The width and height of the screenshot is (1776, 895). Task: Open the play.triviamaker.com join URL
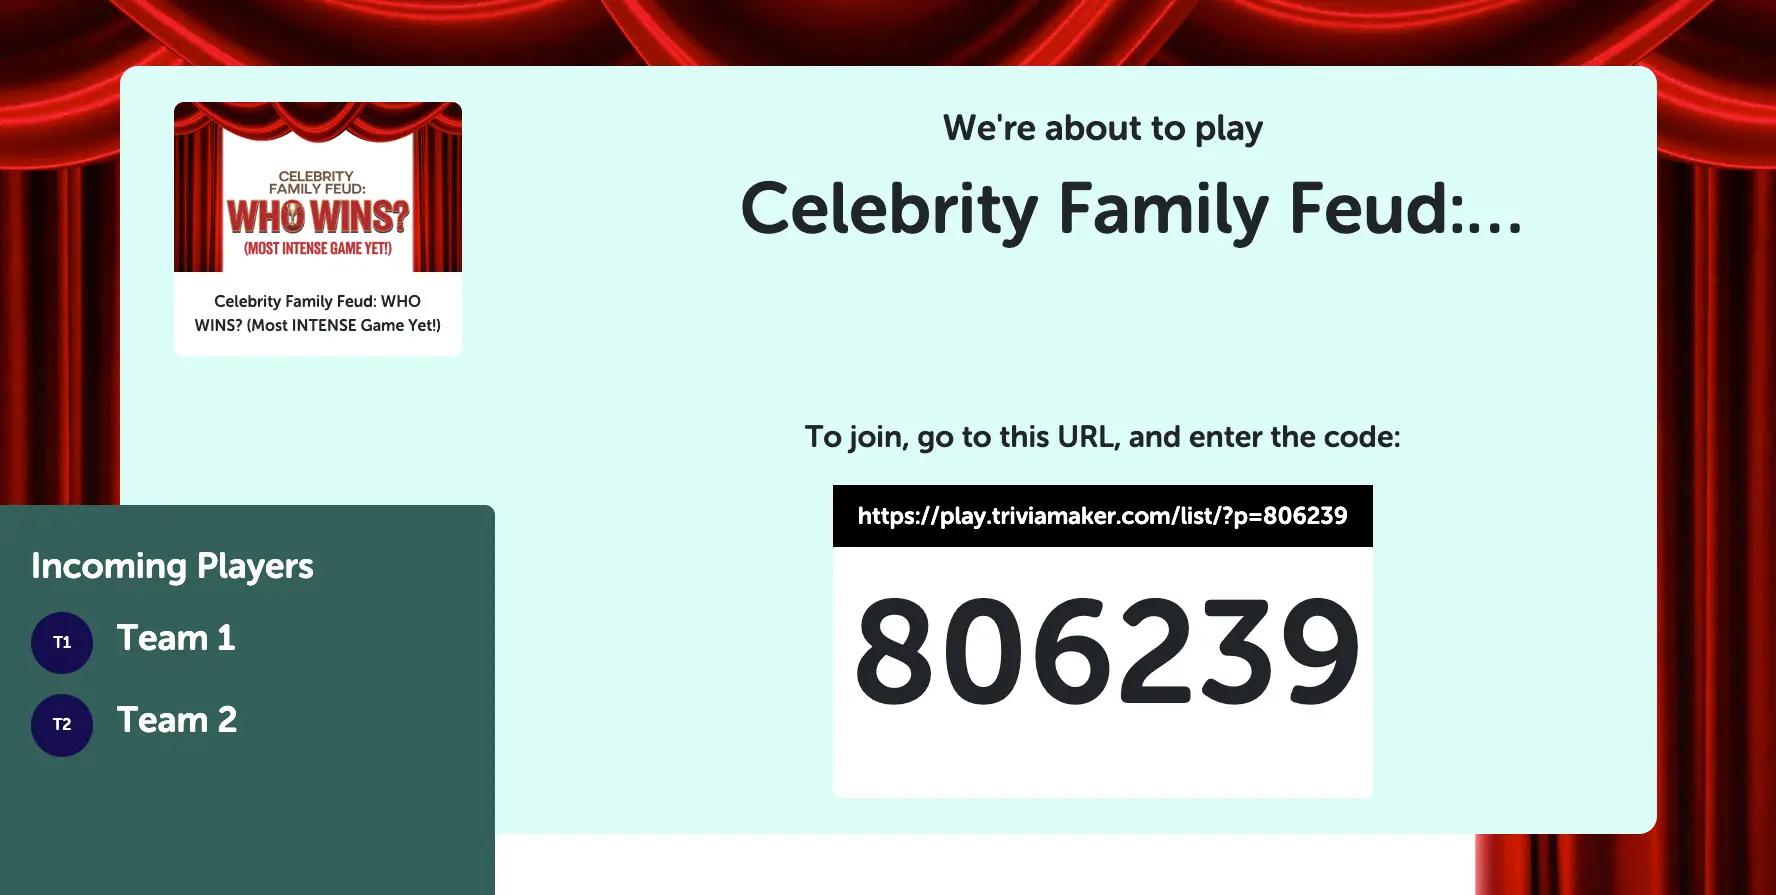(1102, 516)
